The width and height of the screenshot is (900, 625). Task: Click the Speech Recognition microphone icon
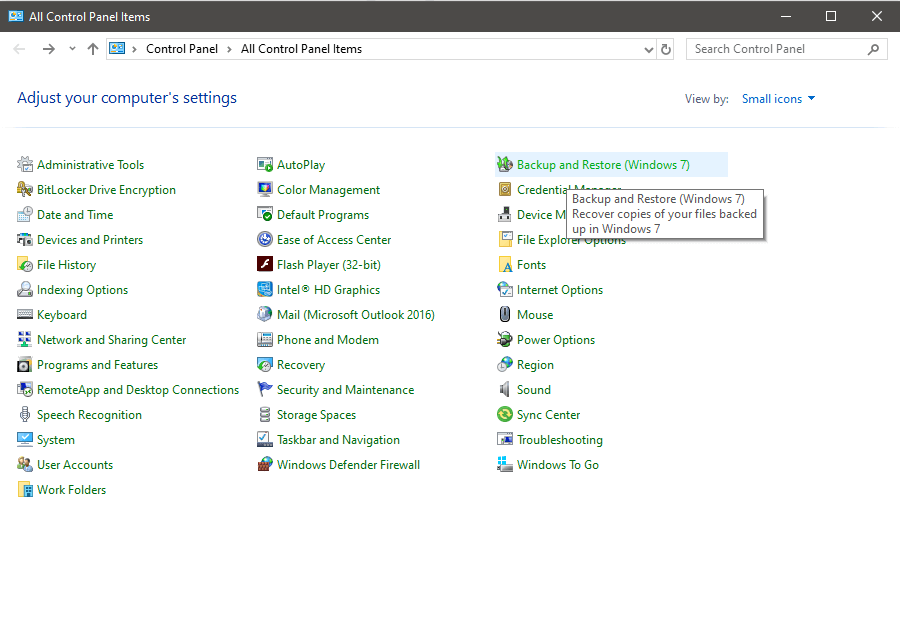coord(24,414)
